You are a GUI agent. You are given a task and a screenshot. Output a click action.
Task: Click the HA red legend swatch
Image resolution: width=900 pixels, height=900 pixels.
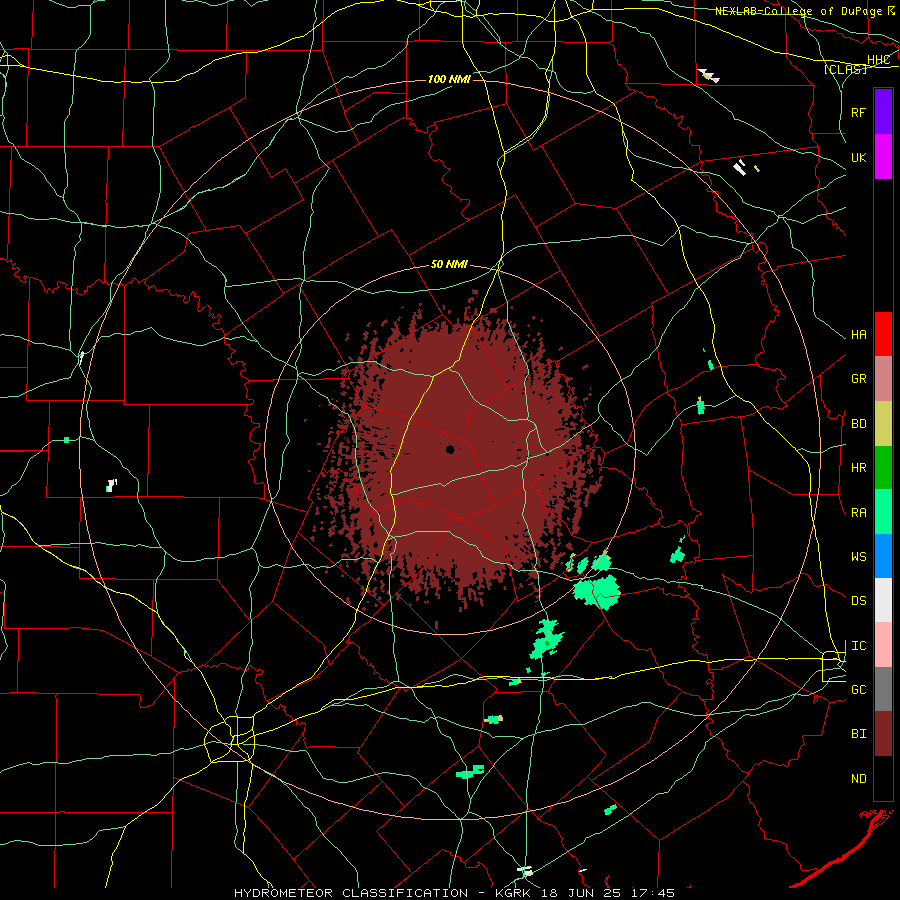(x=883, y=334)
